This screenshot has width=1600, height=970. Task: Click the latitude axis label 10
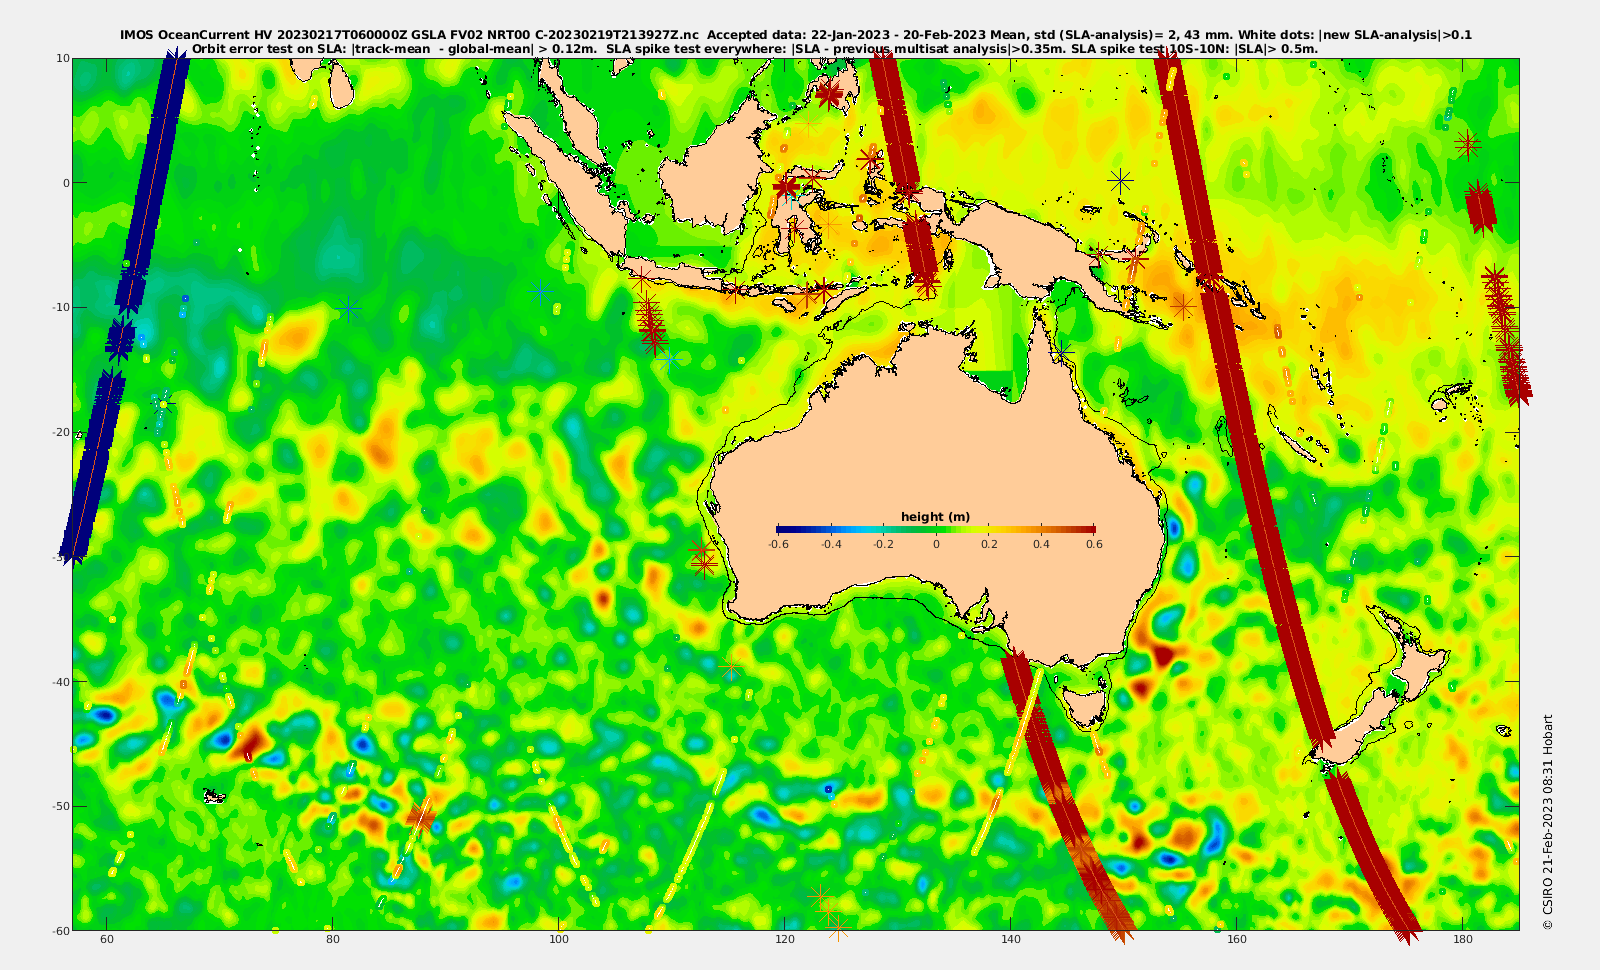pos(63,58)
